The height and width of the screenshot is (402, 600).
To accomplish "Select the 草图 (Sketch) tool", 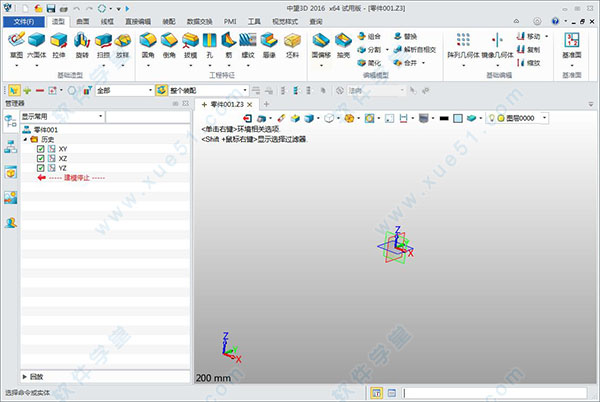I will [16, 44].
